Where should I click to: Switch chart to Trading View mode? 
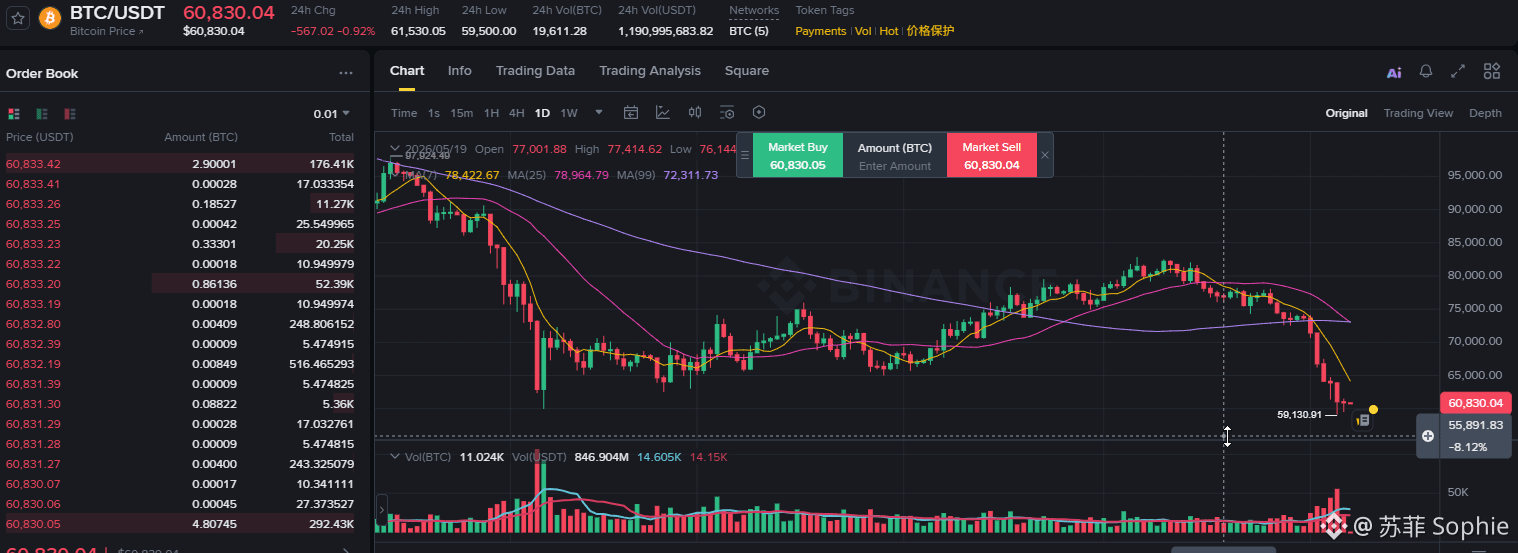[x=1418, y=113]
